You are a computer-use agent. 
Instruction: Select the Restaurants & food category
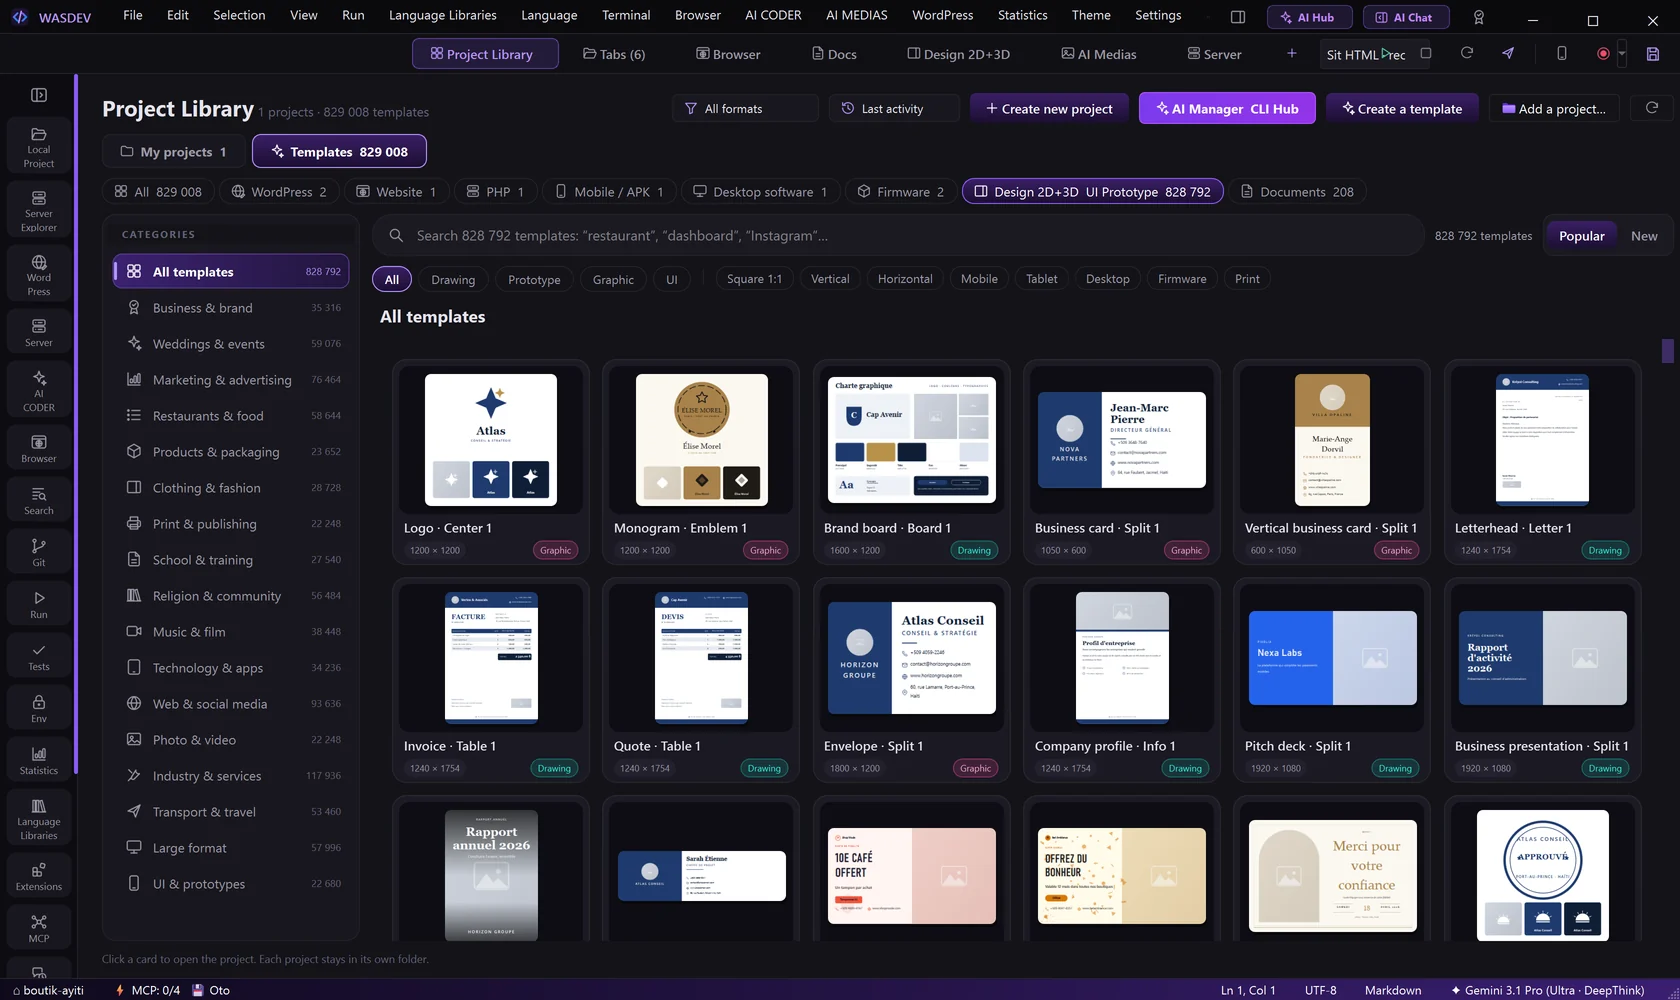point(231,415)
